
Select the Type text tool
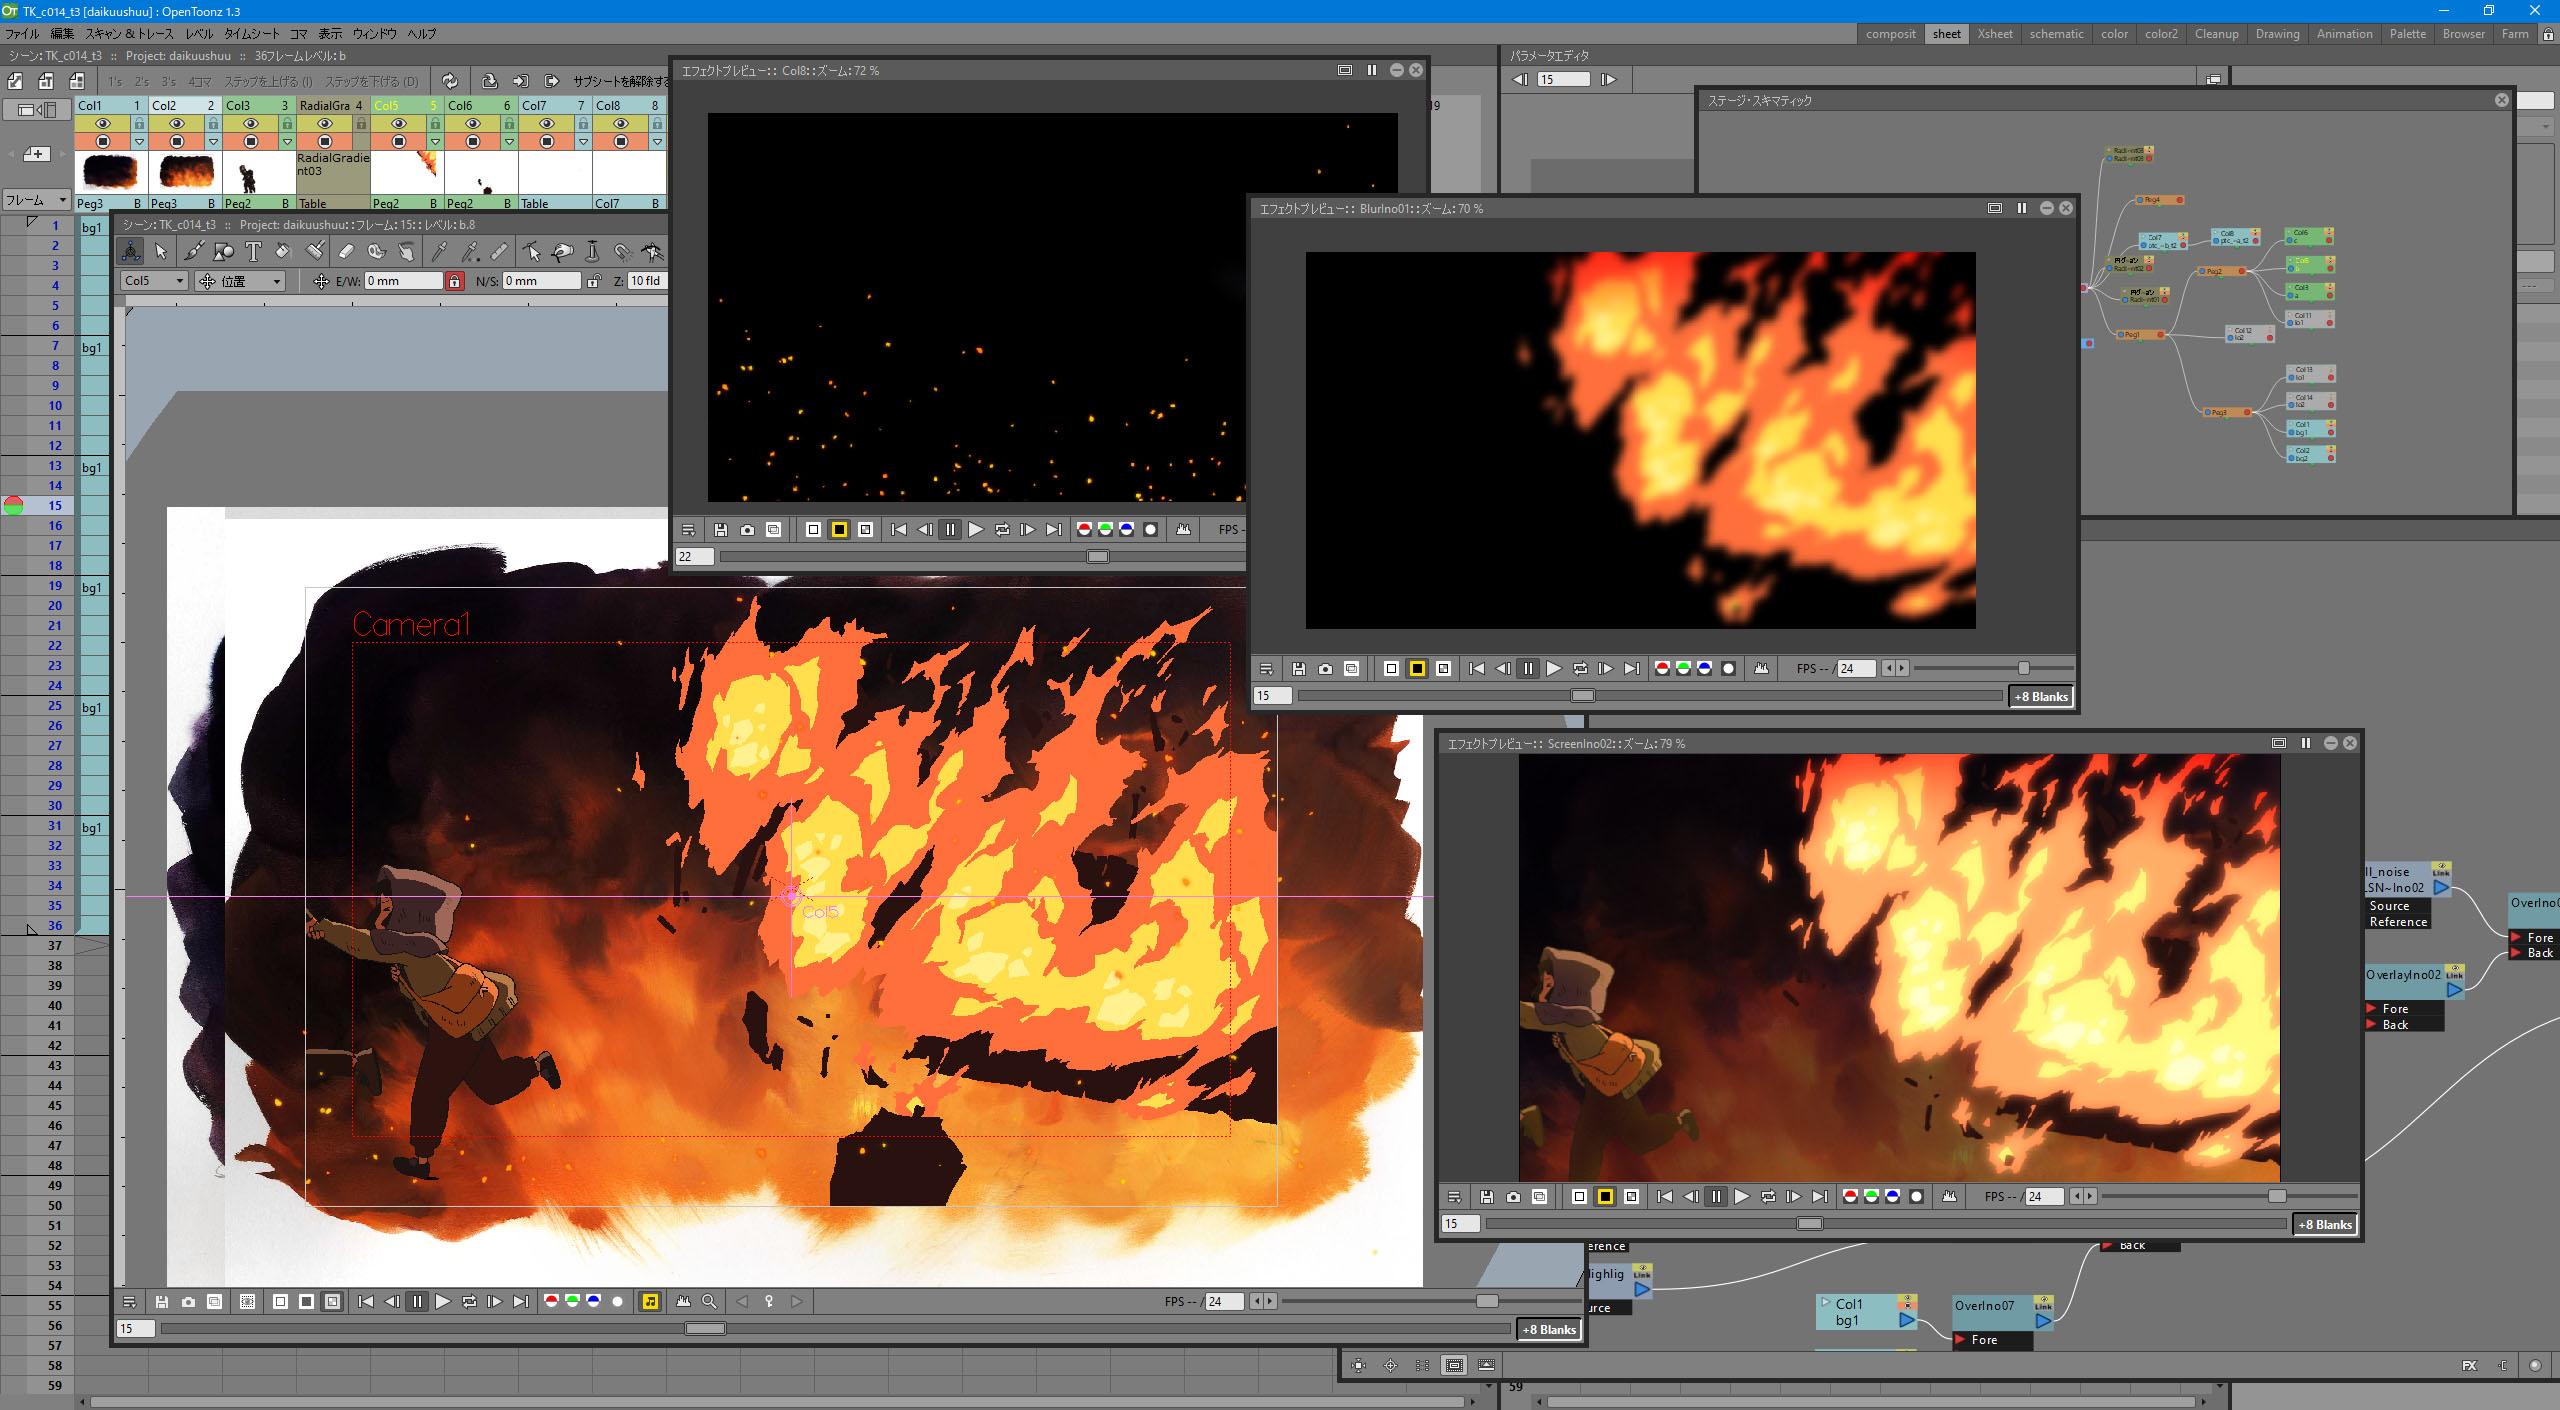coord(253,251)
